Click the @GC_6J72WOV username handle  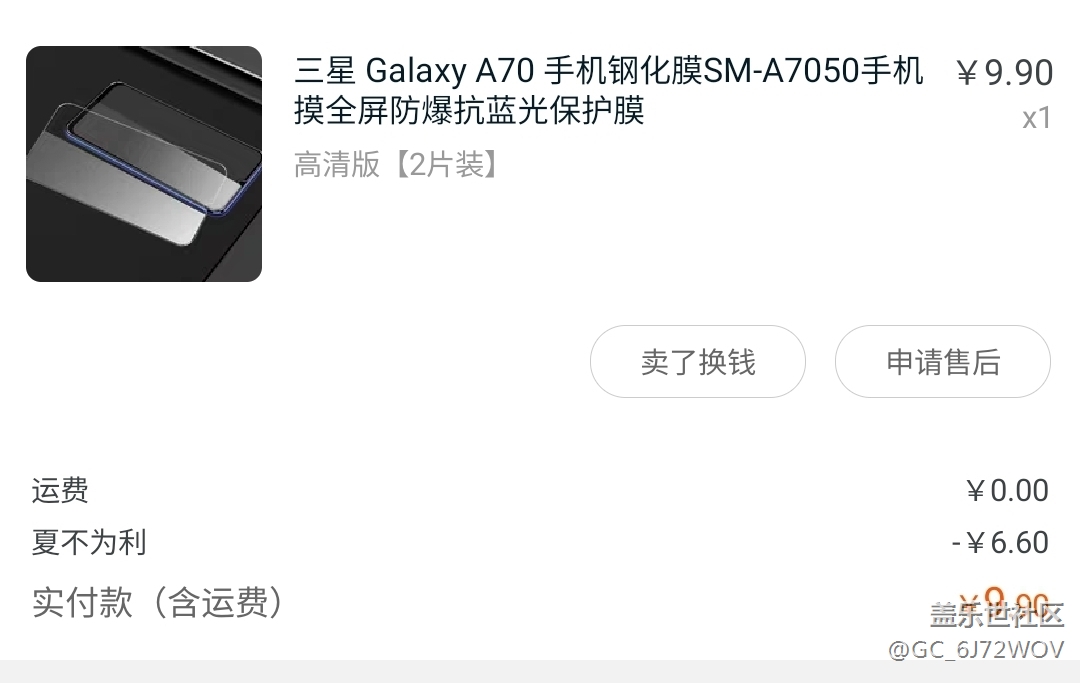click(976, 649)
